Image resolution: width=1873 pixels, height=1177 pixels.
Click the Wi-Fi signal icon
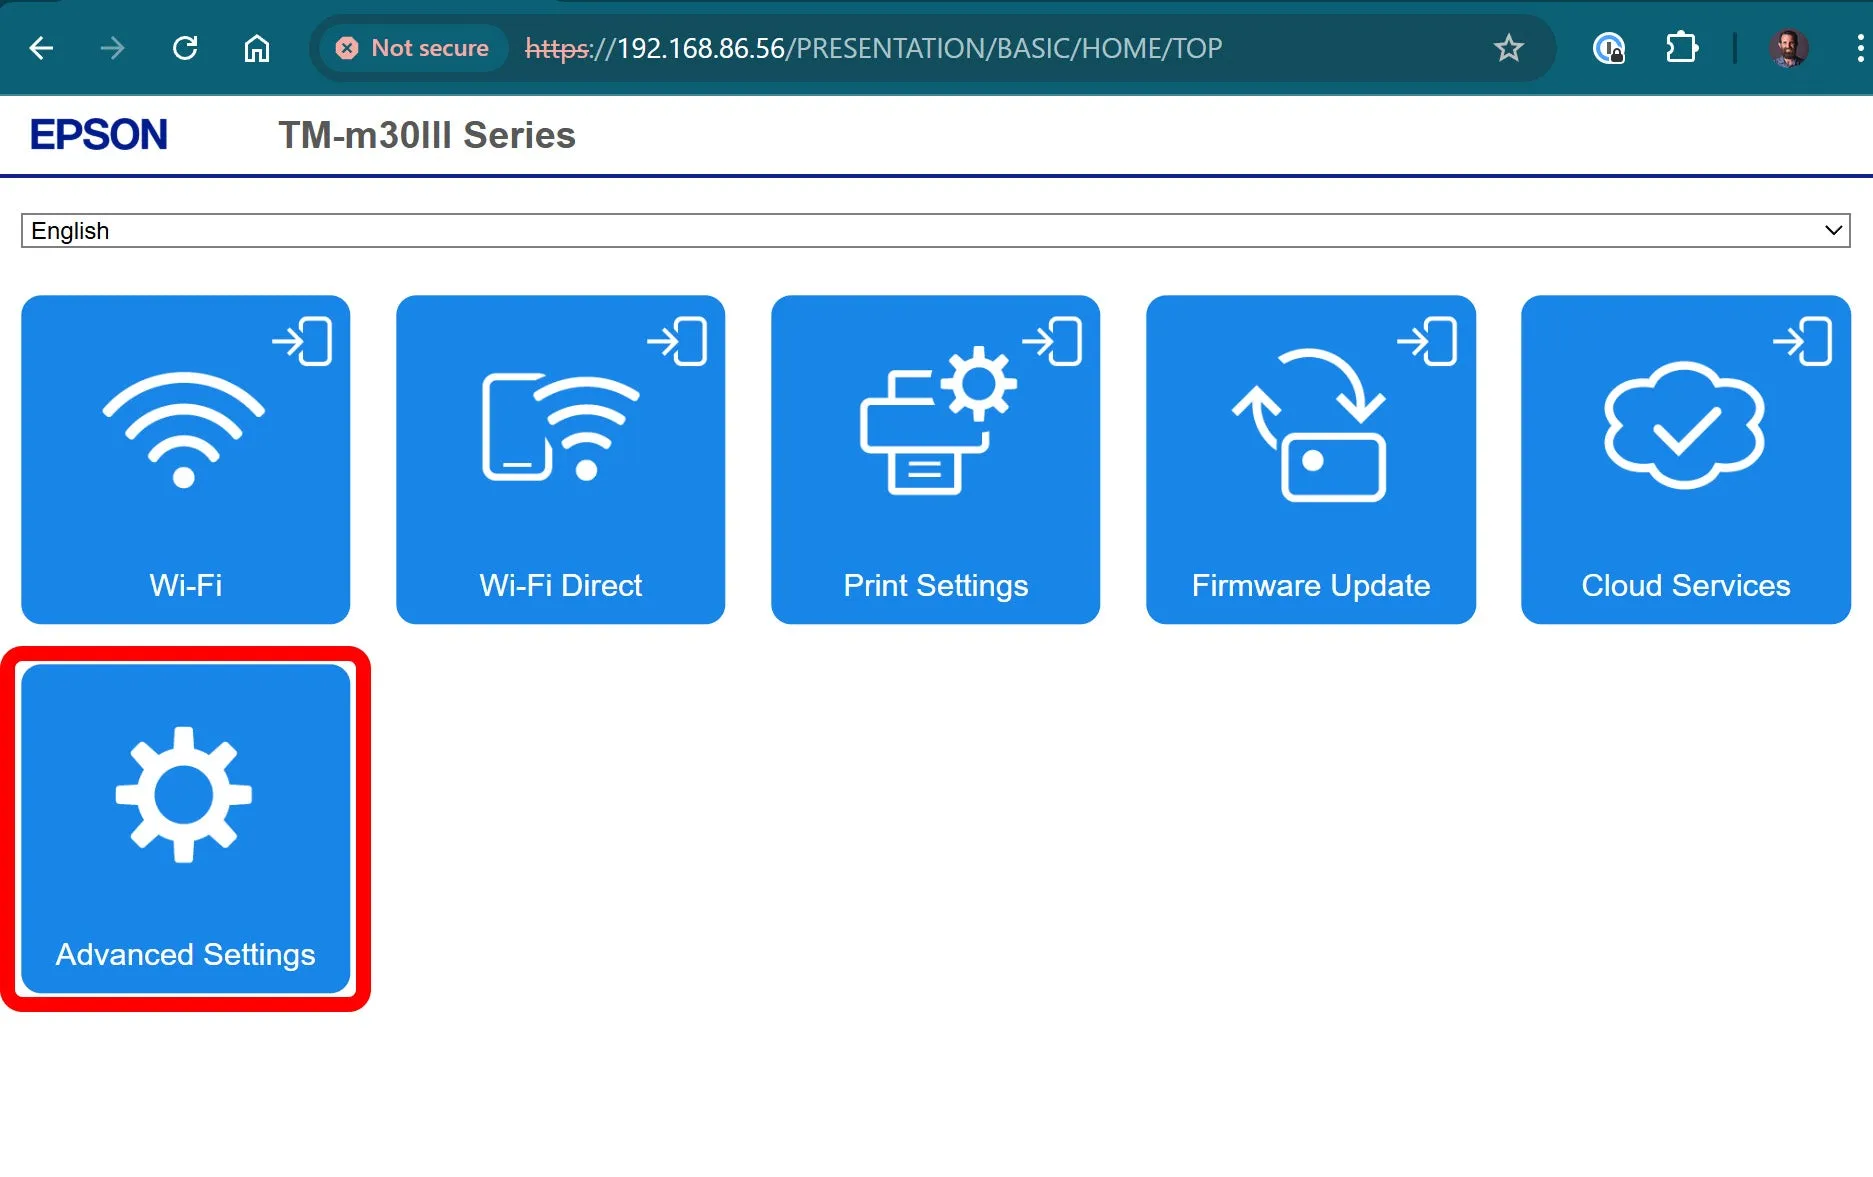pos(184,430)
